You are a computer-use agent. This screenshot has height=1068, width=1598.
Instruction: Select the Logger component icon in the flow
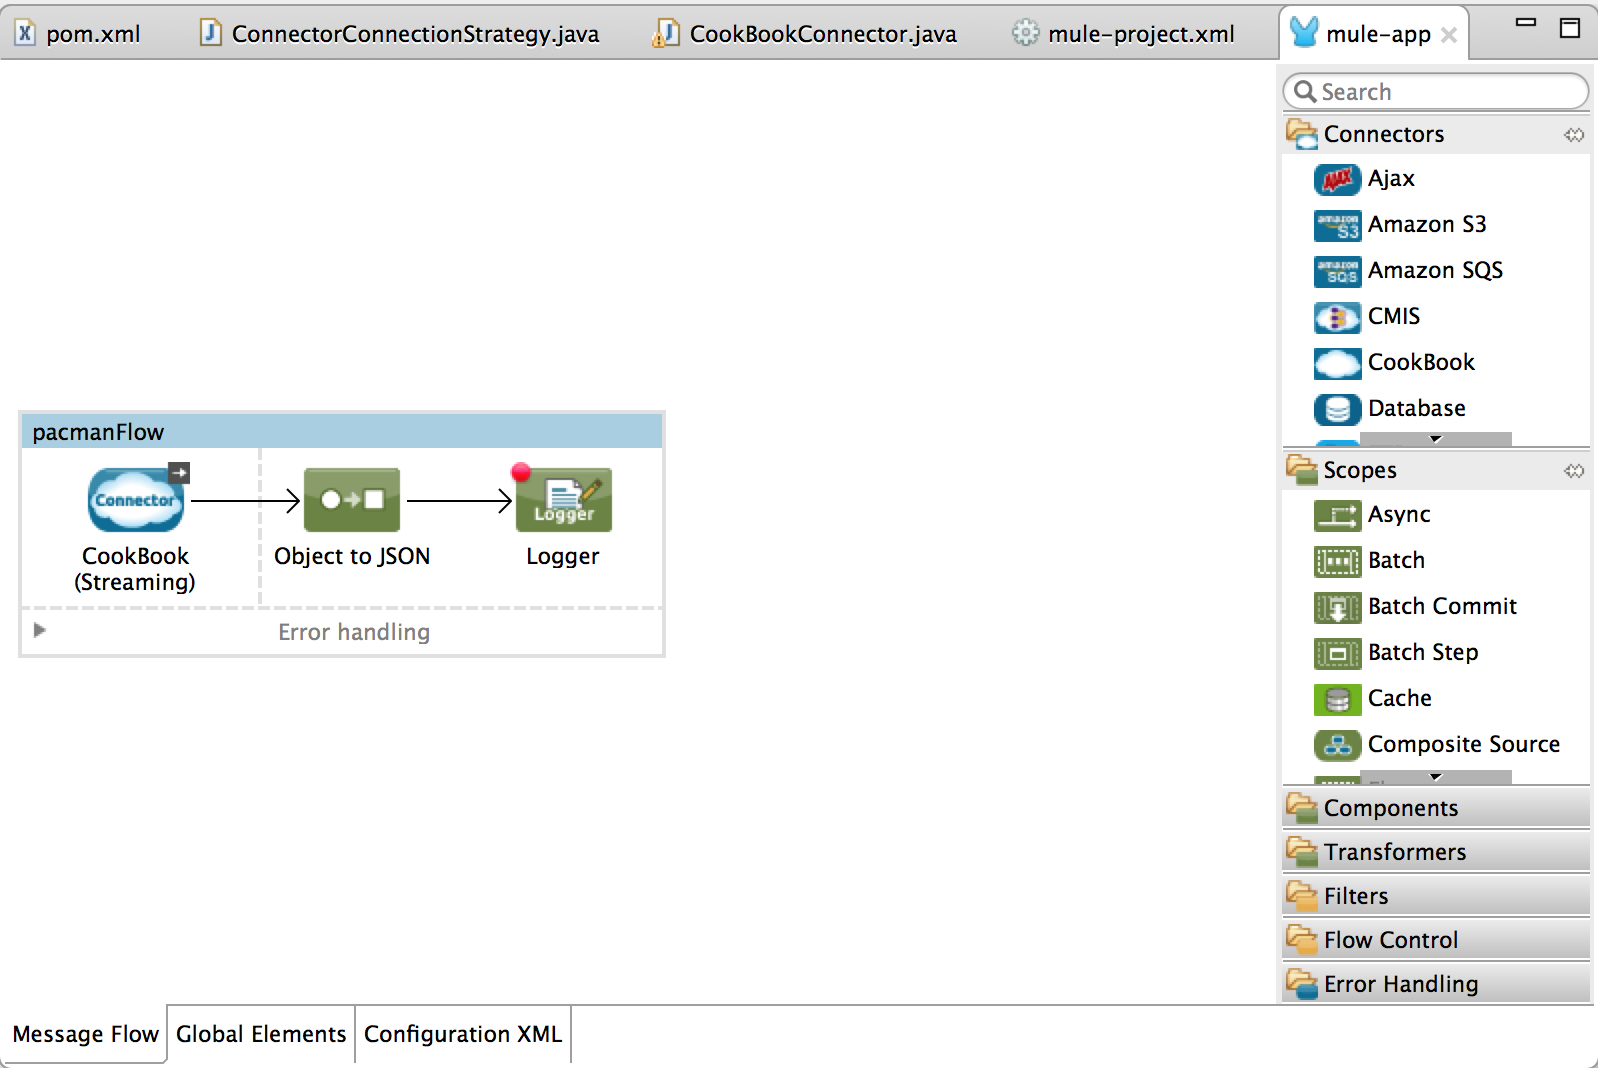point(564,499)
